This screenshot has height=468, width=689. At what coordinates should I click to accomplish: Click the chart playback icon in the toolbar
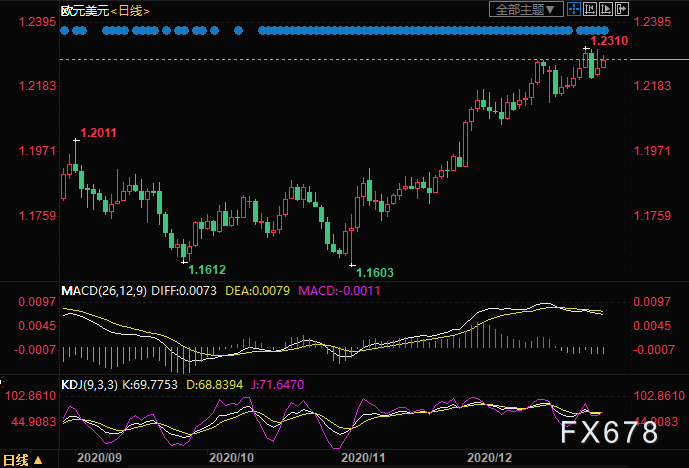(x=606, y=10)
